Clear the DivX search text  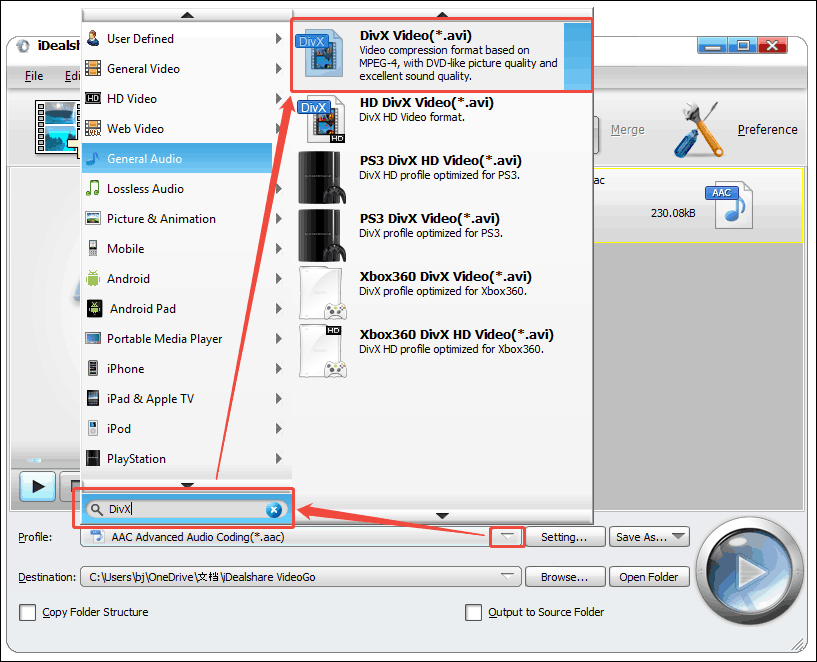coord(274,510)
